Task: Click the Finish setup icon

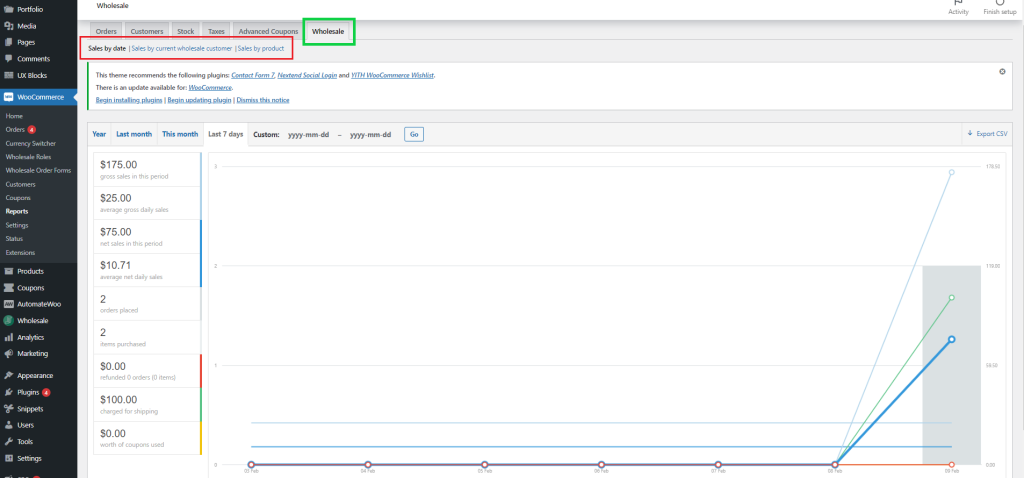Action: (999, 3)
